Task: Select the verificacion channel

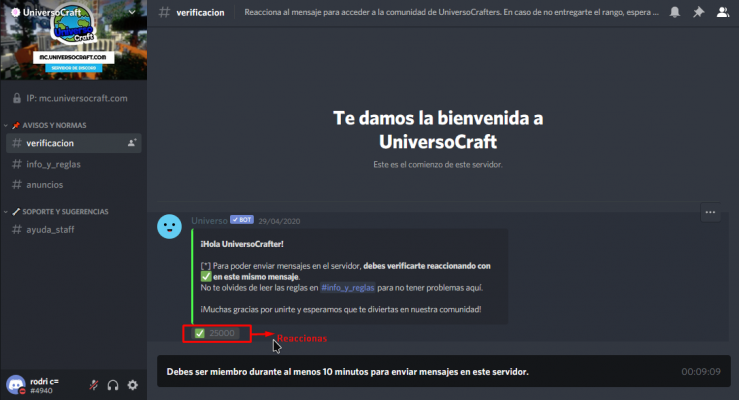Action: click(74, 143)
